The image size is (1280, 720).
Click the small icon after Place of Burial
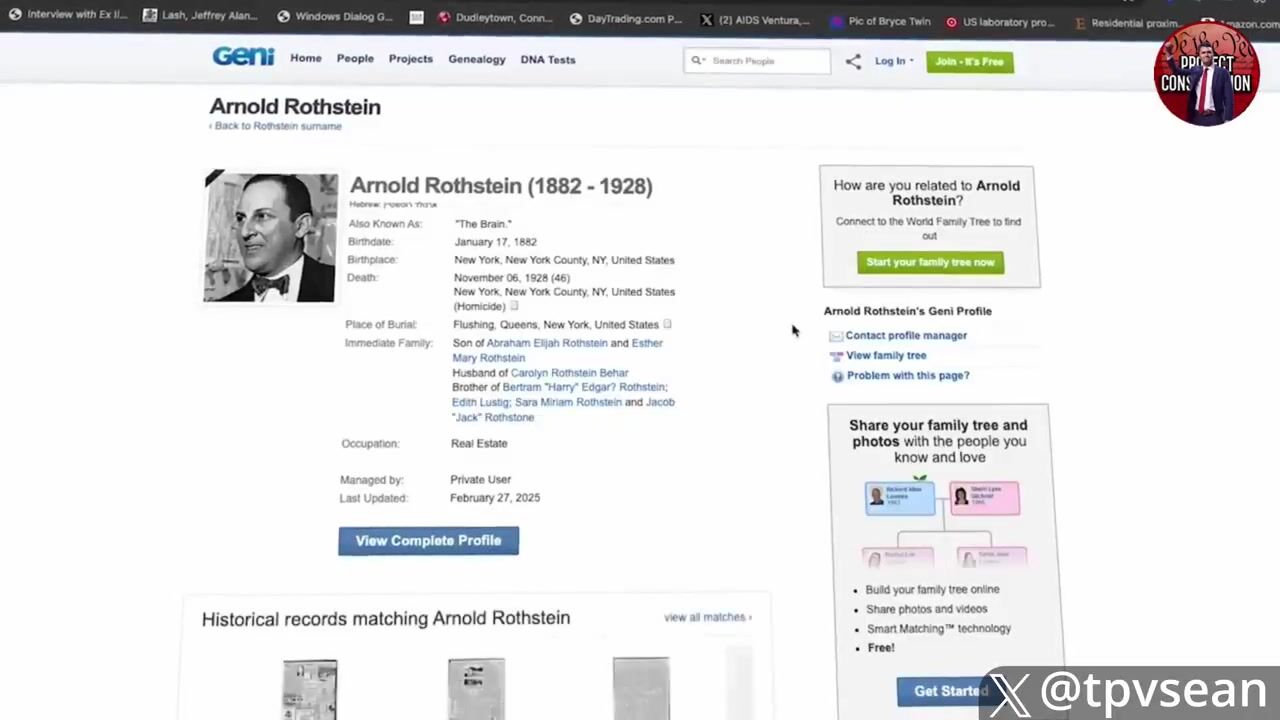pyautogui.click(x=667, y=324)
